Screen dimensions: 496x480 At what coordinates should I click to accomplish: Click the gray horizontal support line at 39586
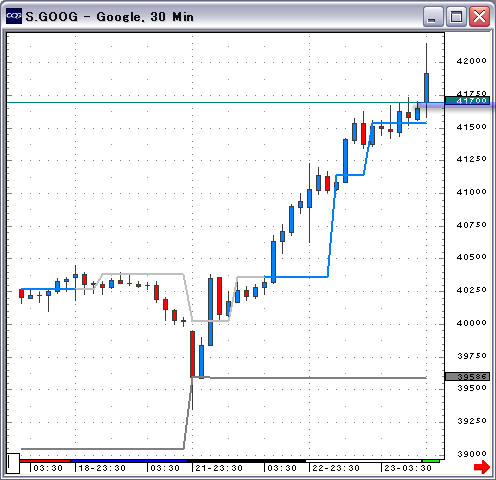(318, 378)
